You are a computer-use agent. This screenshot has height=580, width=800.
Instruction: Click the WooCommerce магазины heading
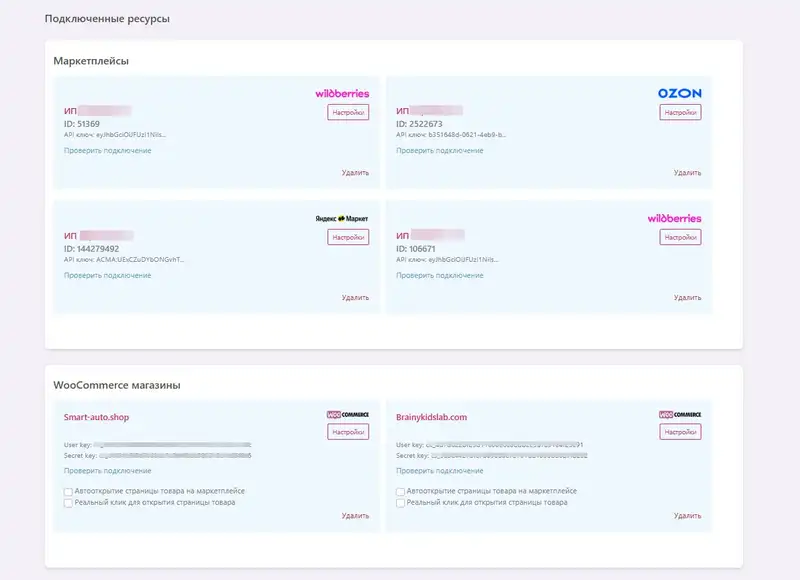pyautogui.click(x=117, y=385)
